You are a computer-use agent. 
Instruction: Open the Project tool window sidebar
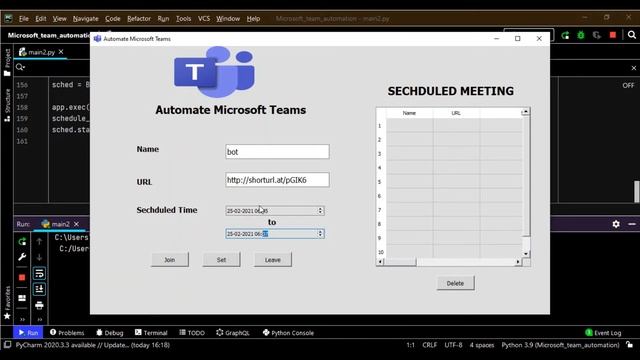(x=7, y=62)
